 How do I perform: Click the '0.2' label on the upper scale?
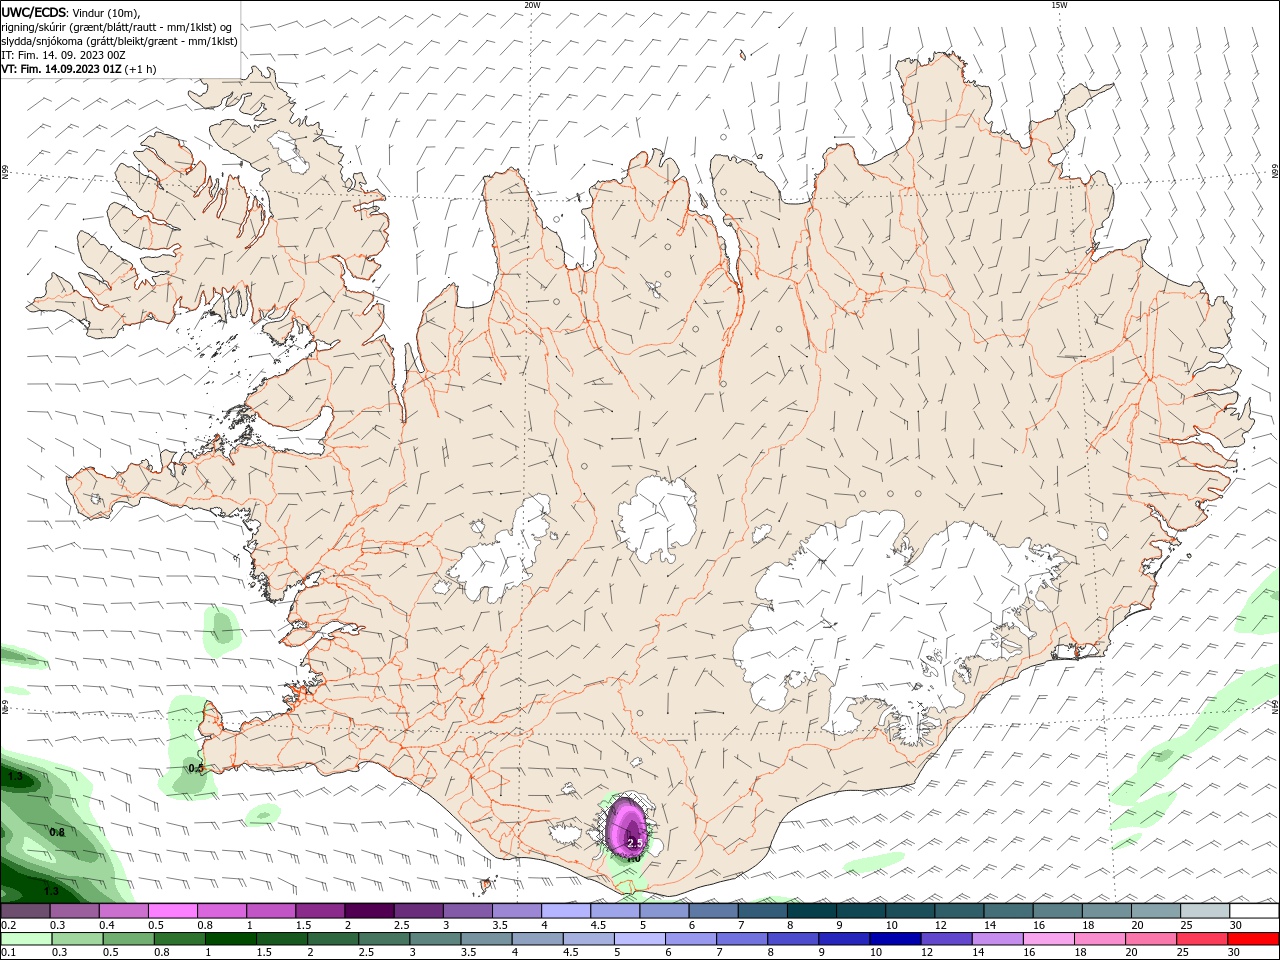(9, 925)
